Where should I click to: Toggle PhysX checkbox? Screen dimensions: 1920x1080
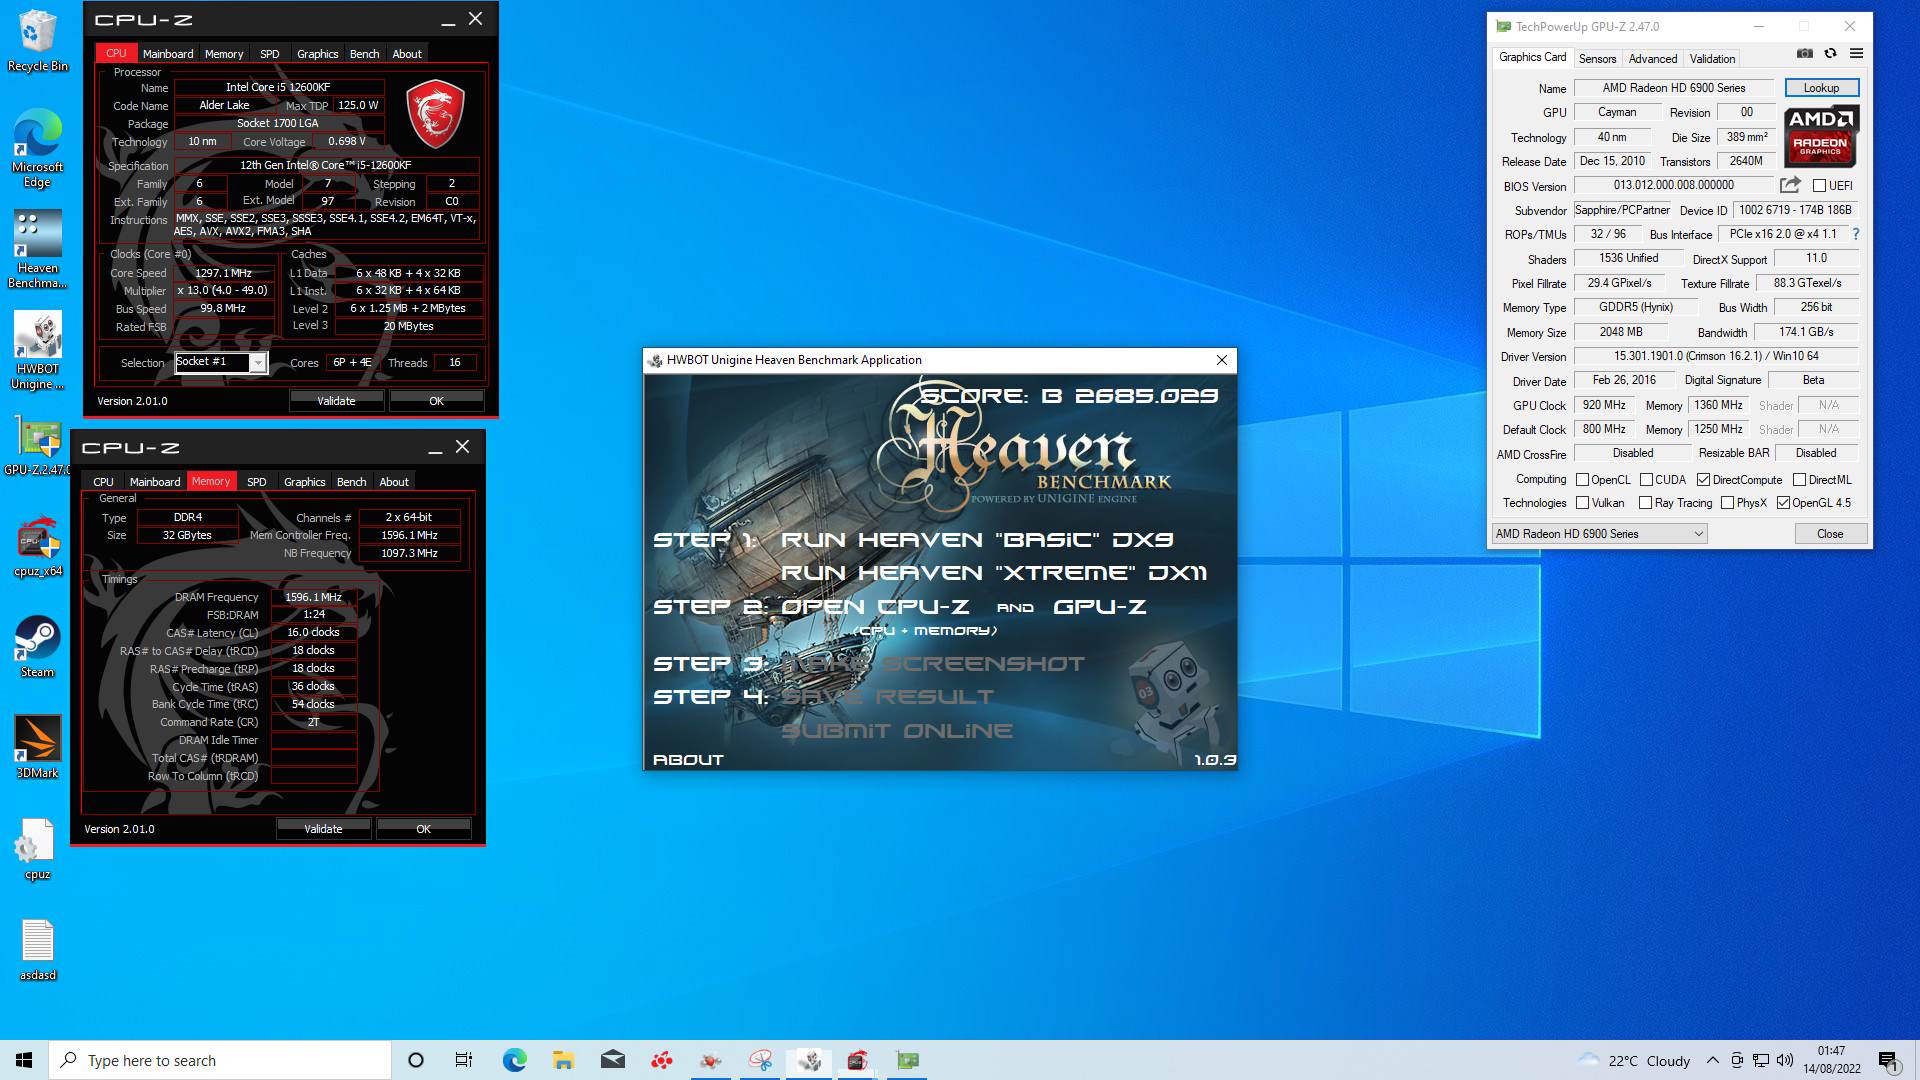(1727, 503)
